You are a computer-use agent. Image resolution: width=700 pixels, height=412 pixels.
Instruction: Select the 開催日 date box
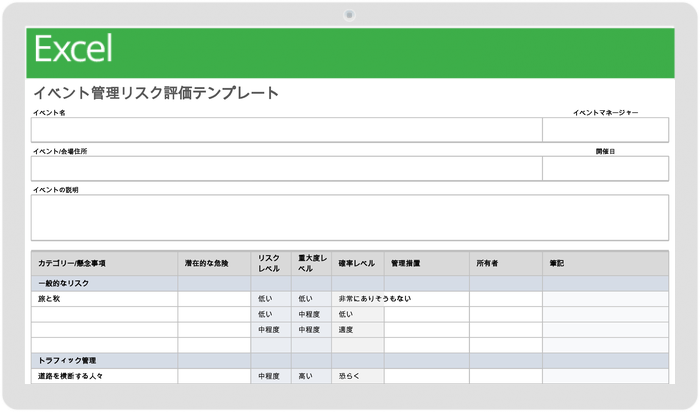pos(605,168)
